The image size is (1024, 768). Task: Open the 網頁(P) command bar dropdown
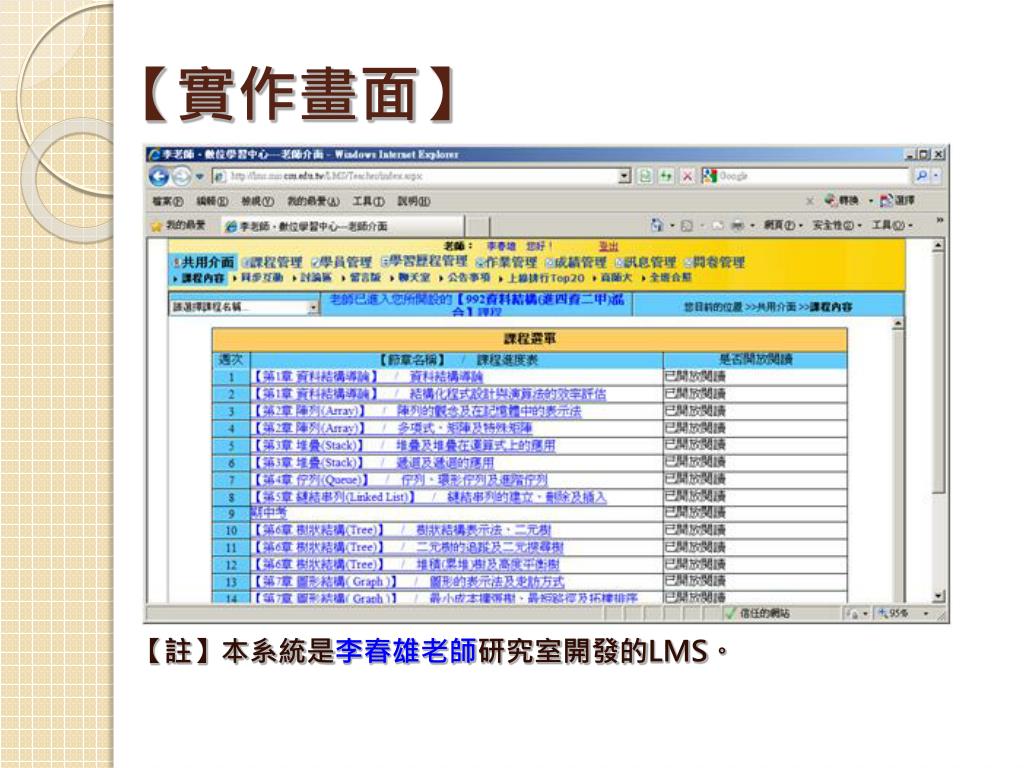[783, 225]
